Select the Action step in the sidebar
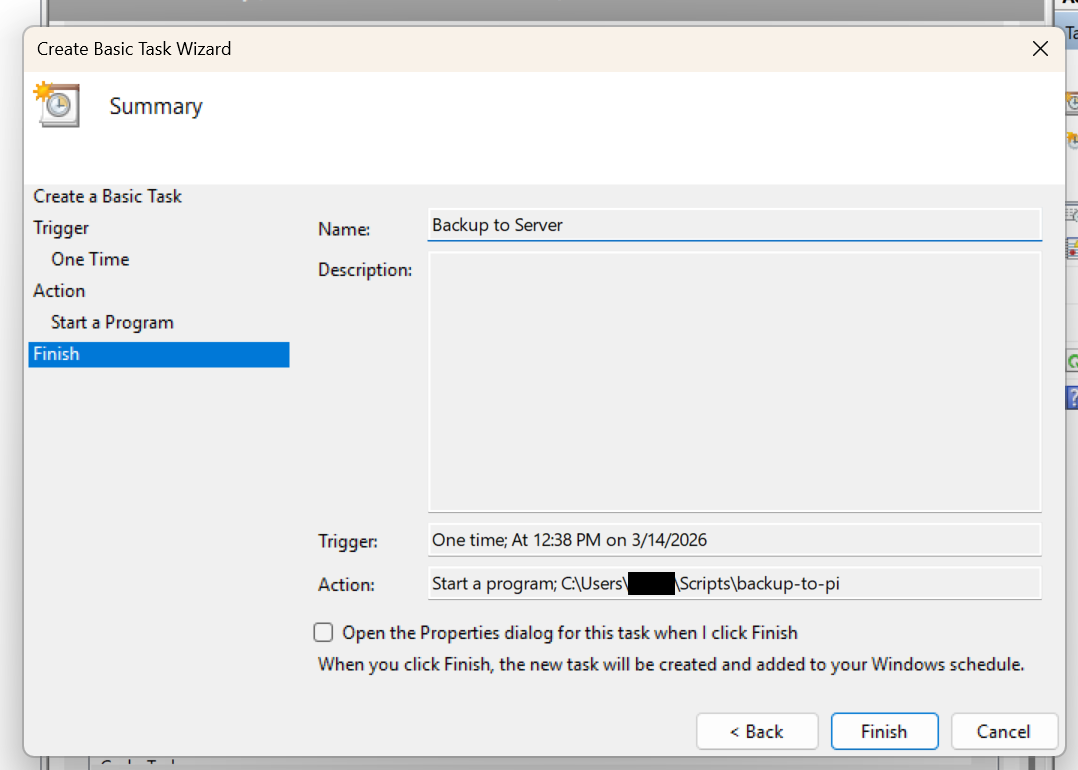Viewport: 1078px width, 770px height. coord(59,291)
